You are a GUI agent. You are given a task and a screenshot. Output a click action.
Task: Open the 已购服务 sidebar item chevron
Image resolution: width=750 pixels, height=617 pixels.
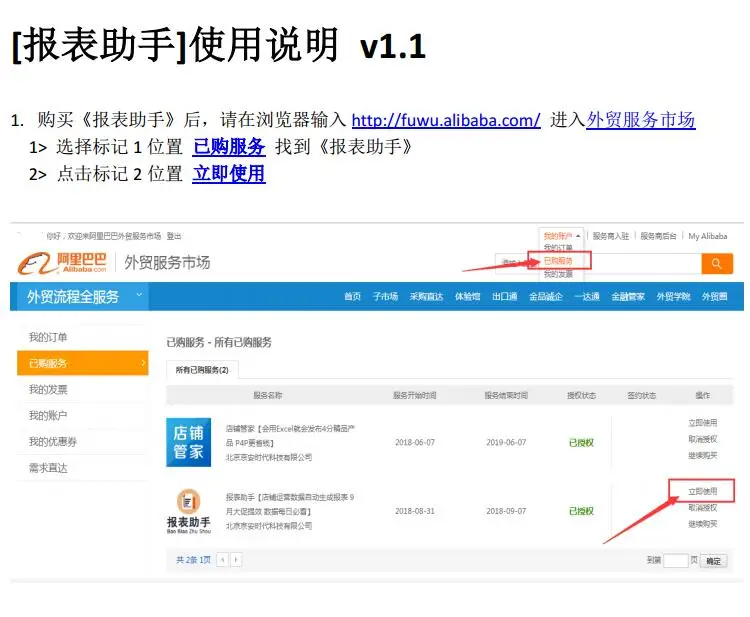point(143,363)
